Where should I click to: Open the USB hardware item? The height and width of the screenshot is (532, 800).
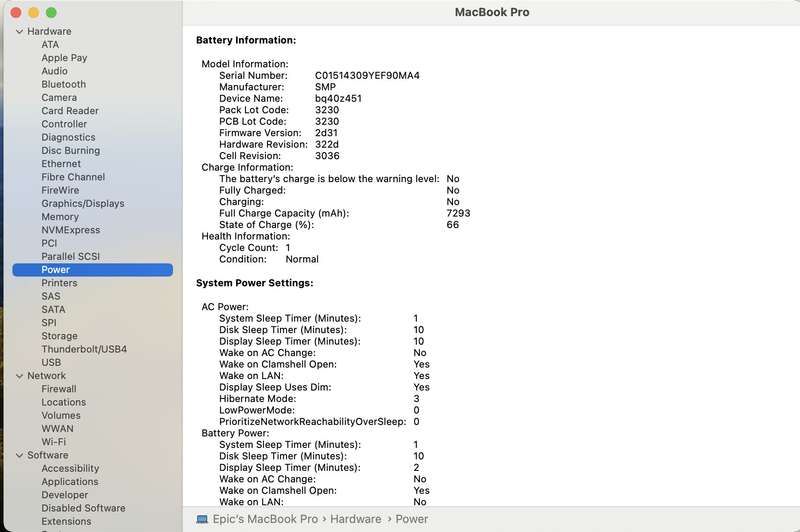[51, 363]
